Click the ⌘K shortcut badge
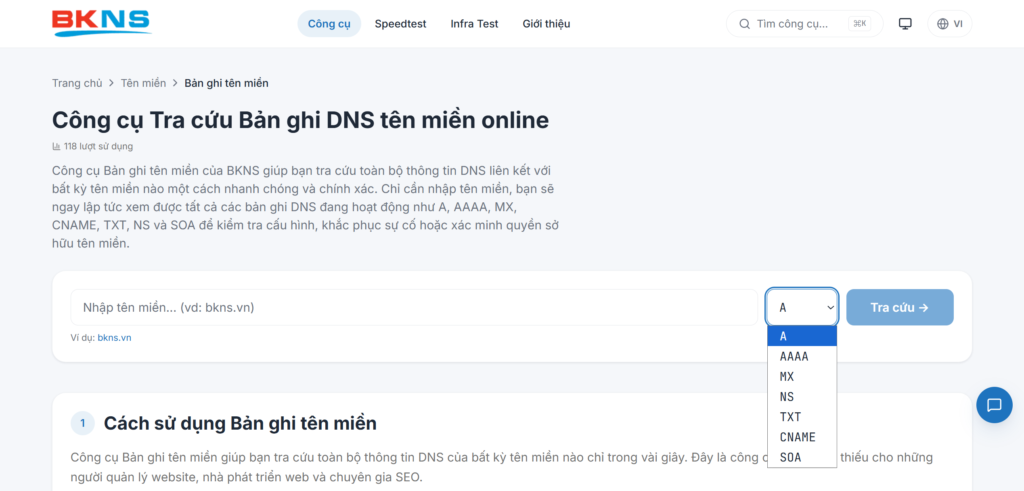Viewport: 1024px width, 491px height. click(x=859, y=24)
